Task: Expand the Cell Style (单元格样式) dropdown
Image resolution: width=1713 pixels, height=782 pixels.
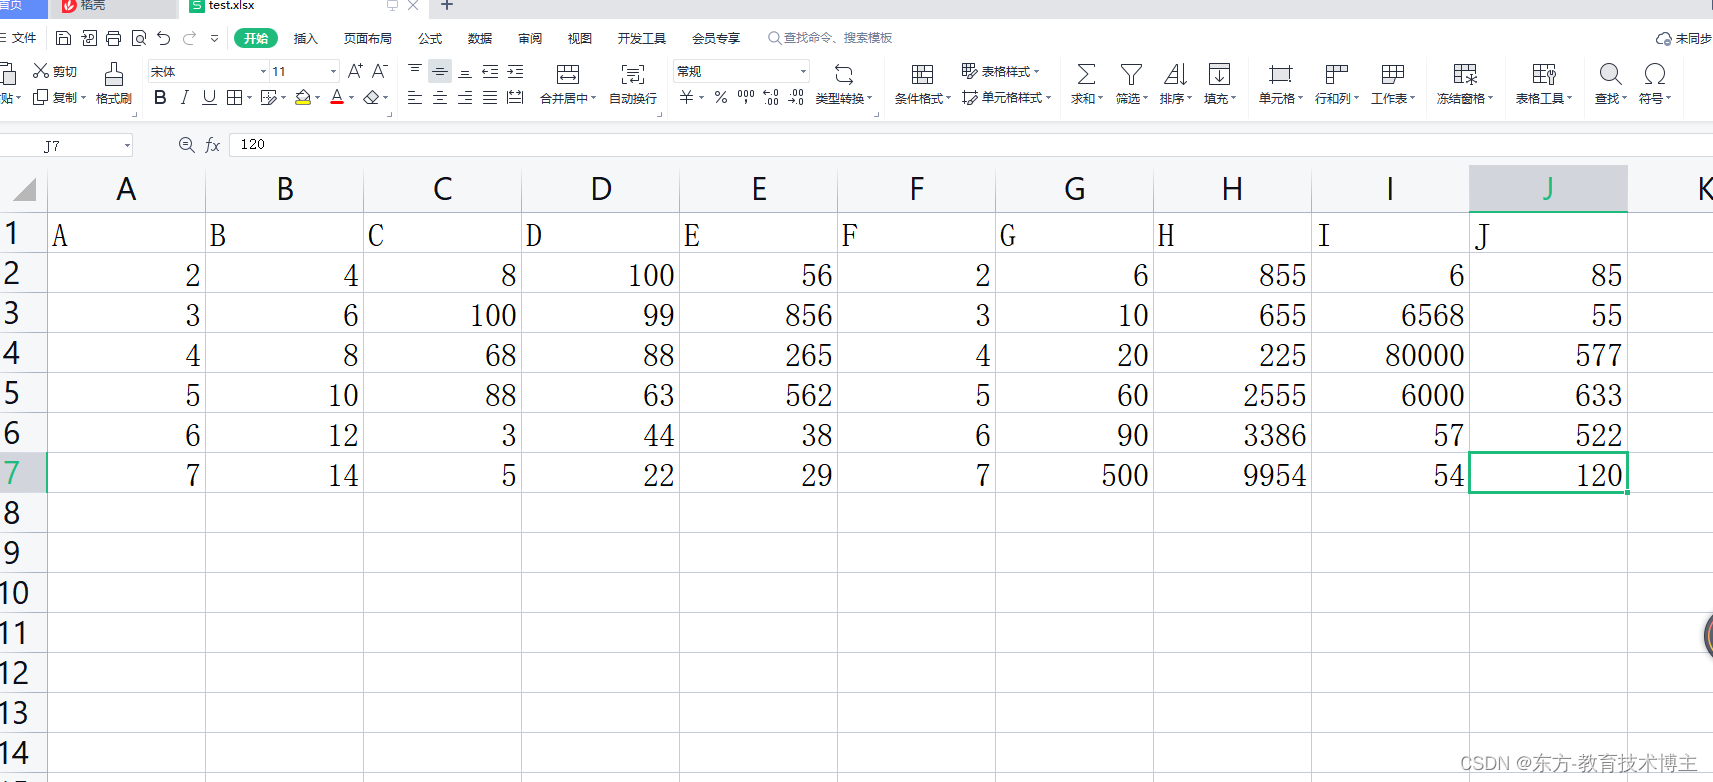Action: 1048,97
